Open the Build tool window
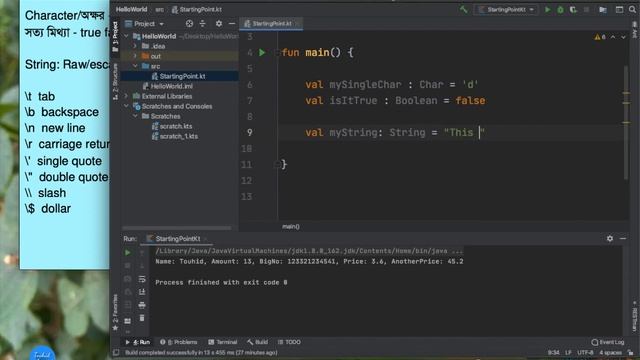Screen dimensions: 640x360 click(x=258, y=342)
